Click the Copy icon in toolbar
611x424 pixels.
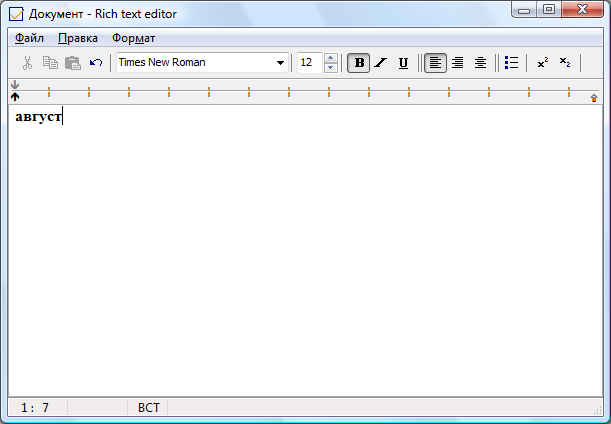[x=50, y=63]
